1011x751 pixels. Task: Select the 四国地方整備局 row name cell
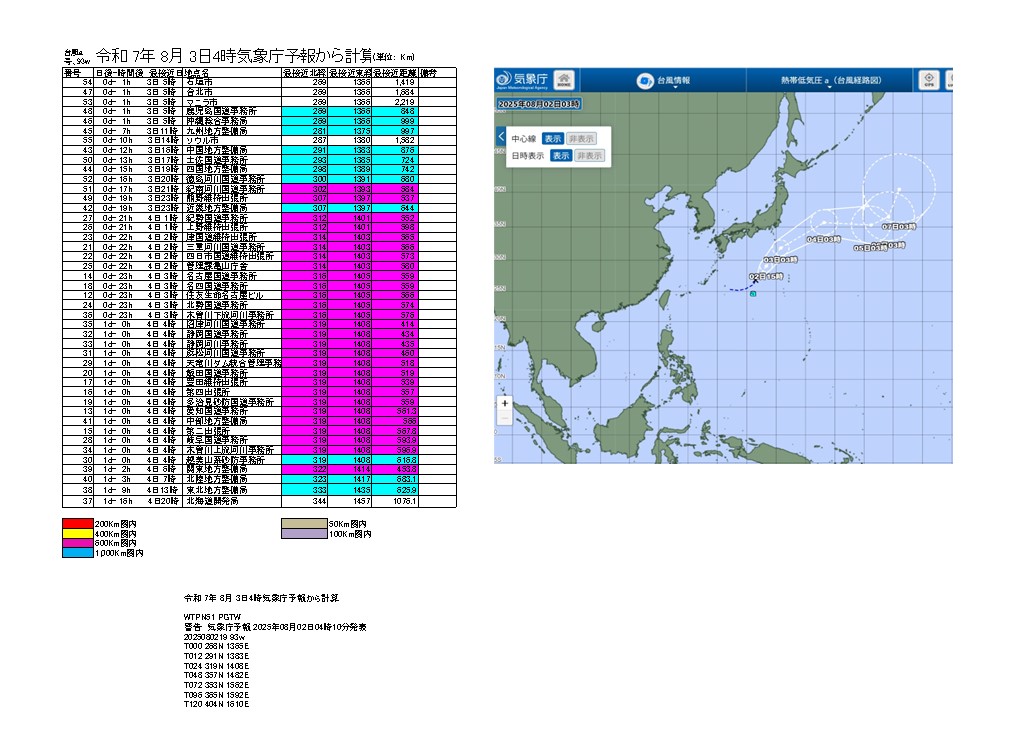232,169
